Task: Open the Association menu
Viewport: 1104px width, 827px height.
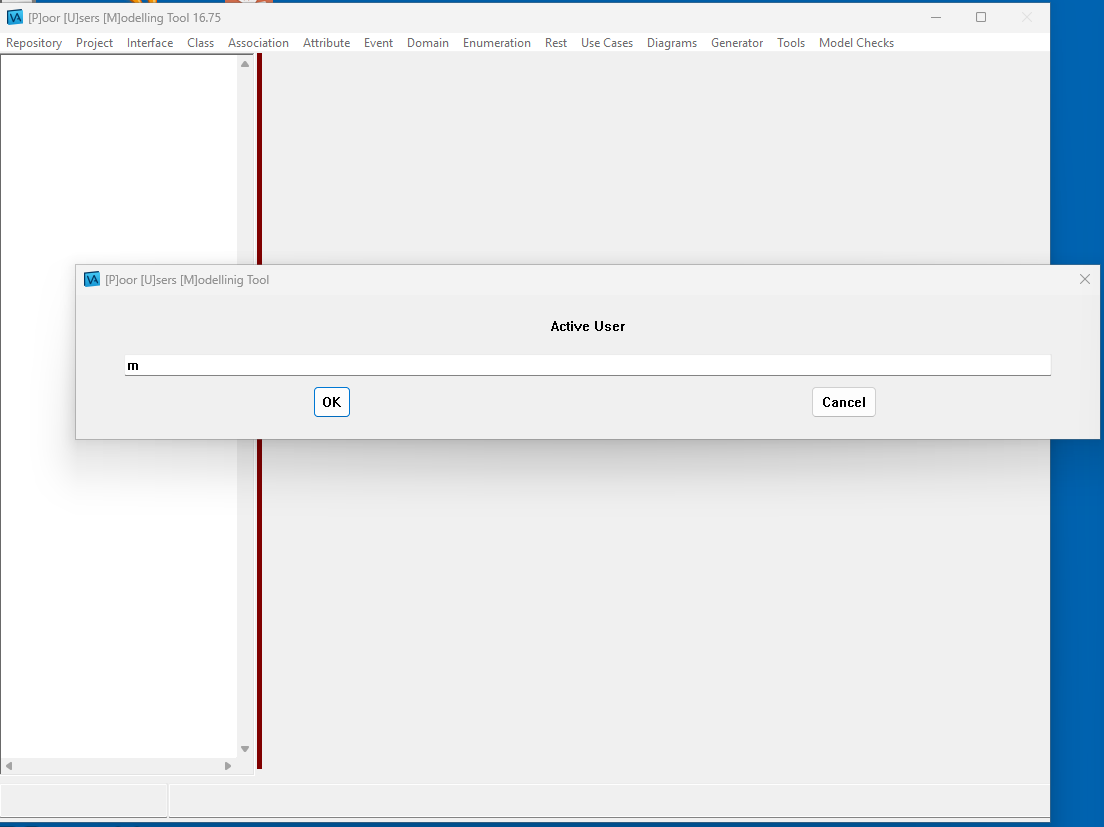Action: pos(258,43)
